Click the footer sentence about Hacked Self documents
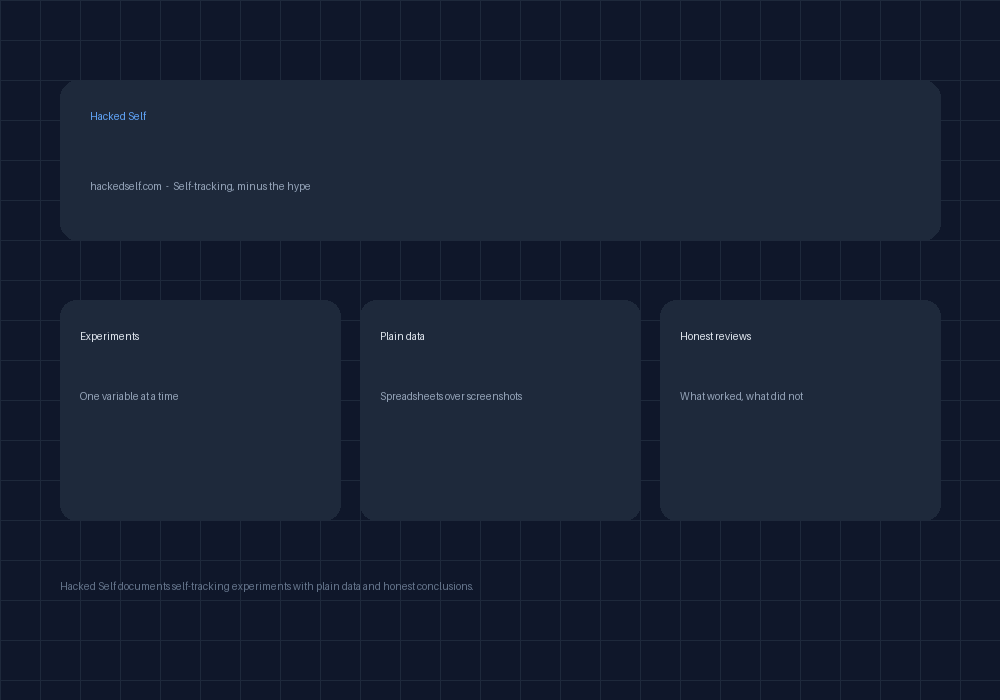The image size is (1000, 700). pos(267,586)
